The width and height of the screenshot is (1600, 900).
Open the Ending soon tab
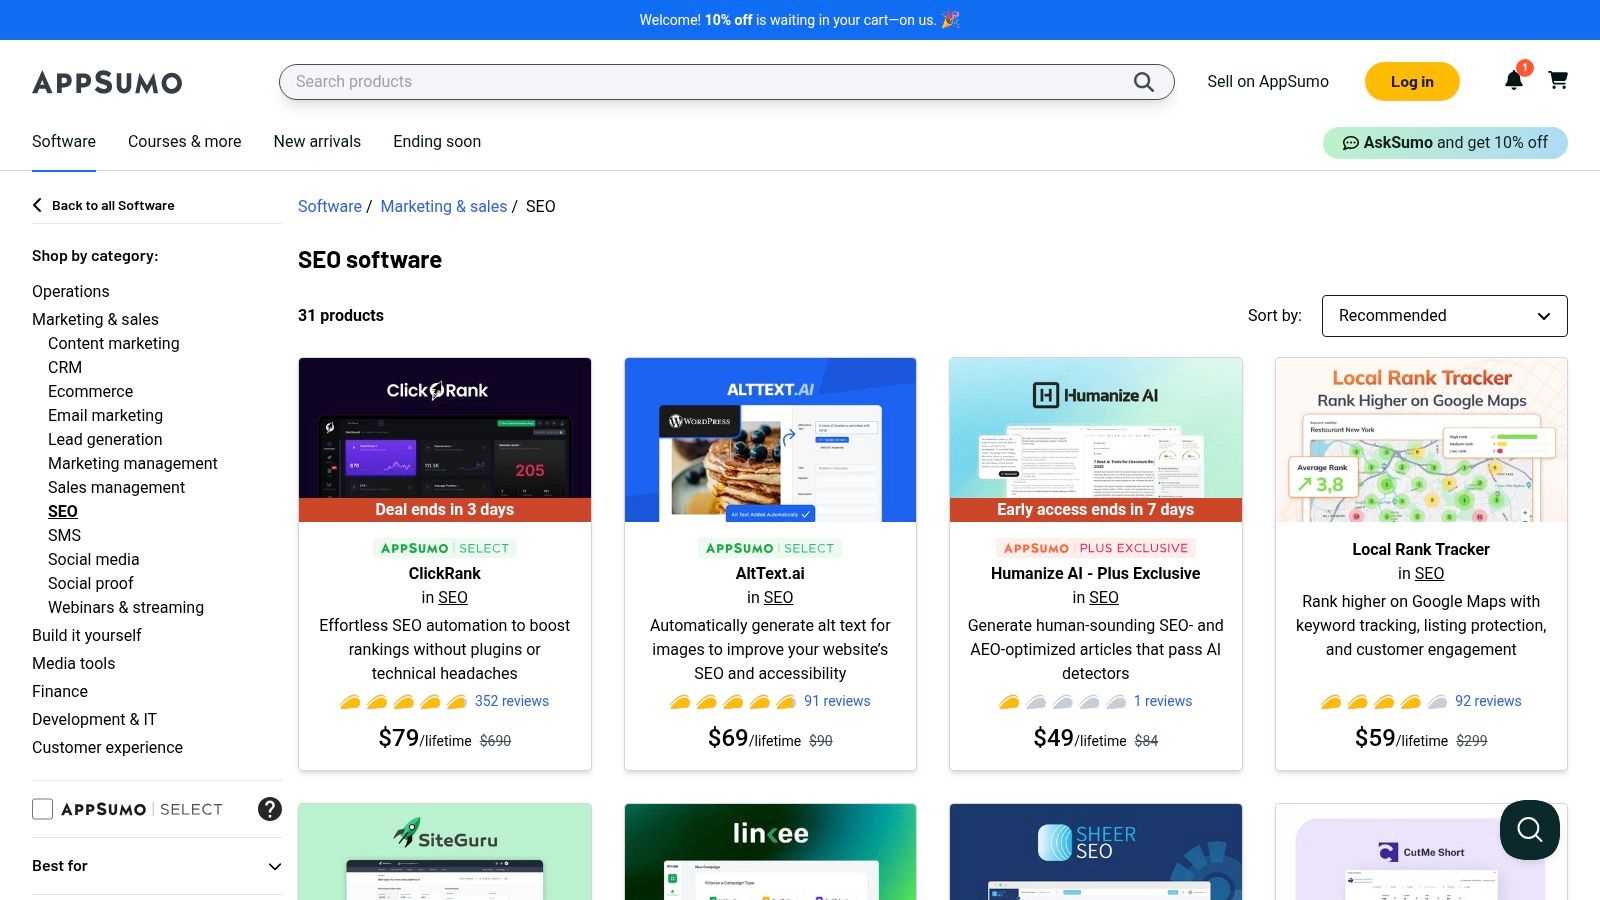tap(437, 142)
